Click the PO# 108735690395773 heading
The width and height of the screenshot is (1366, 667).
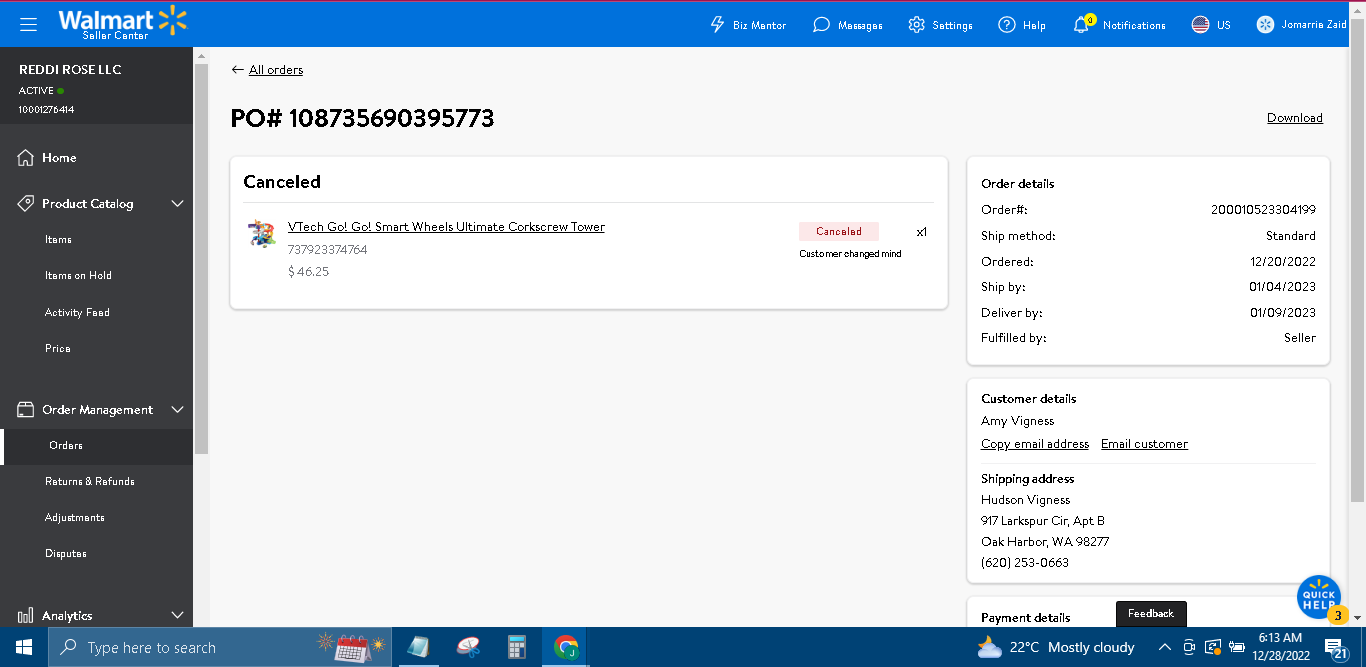[362, 119]
